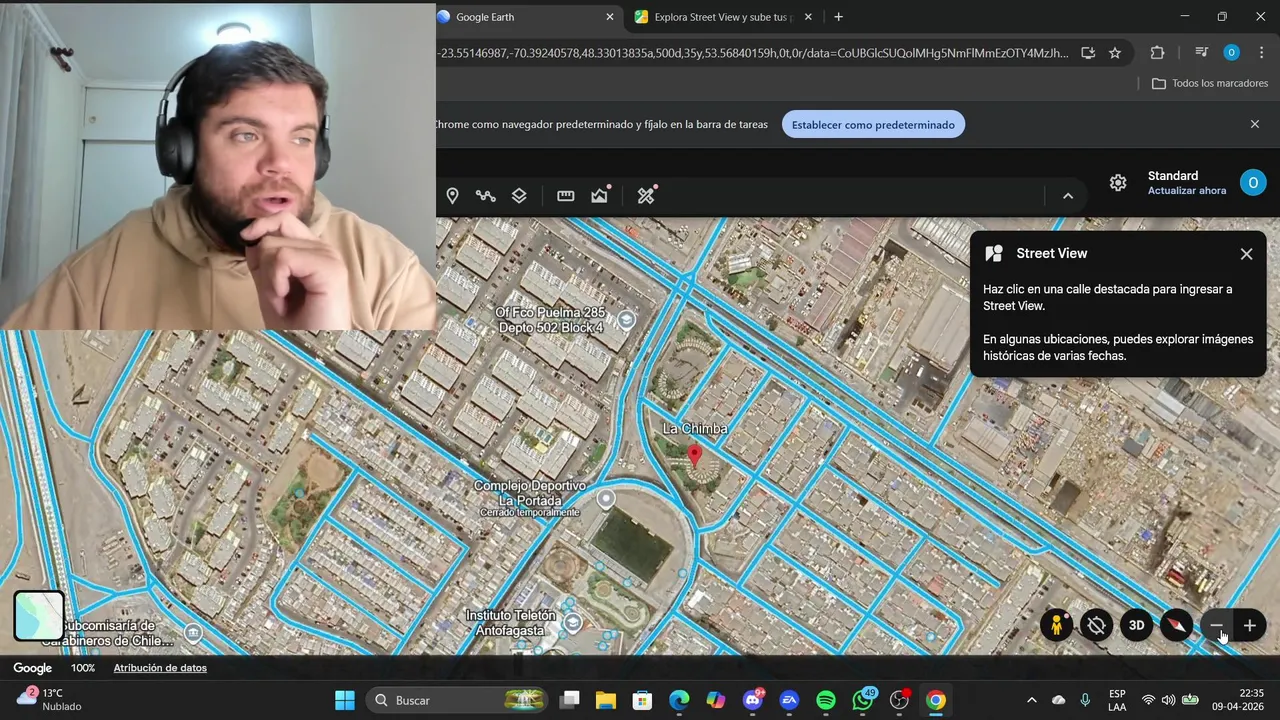The height and width of the screenshot is (720, 1280).
Task: Open the Chrome three-dot menu
Action: (x=1261, y=53)
